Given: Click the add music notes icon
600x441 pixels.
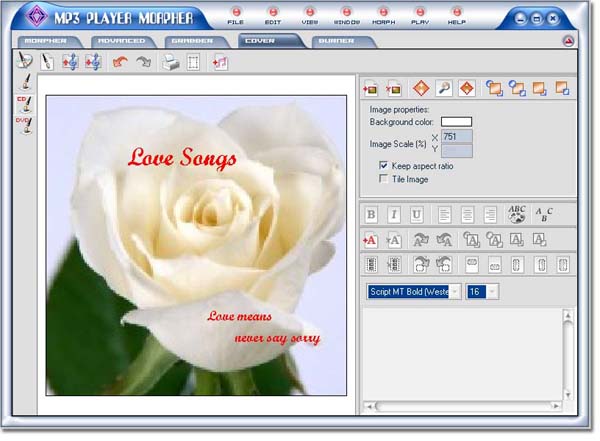Looking at the screenshot, I should (x=220, y=62).
